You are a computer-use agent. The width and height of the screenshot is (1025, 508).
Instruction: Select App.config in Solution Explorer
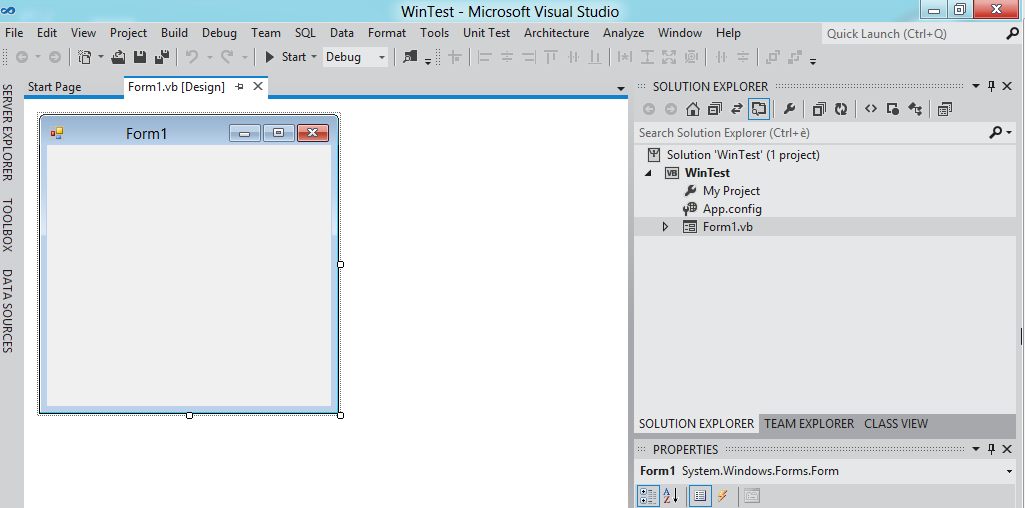point(732,209)
